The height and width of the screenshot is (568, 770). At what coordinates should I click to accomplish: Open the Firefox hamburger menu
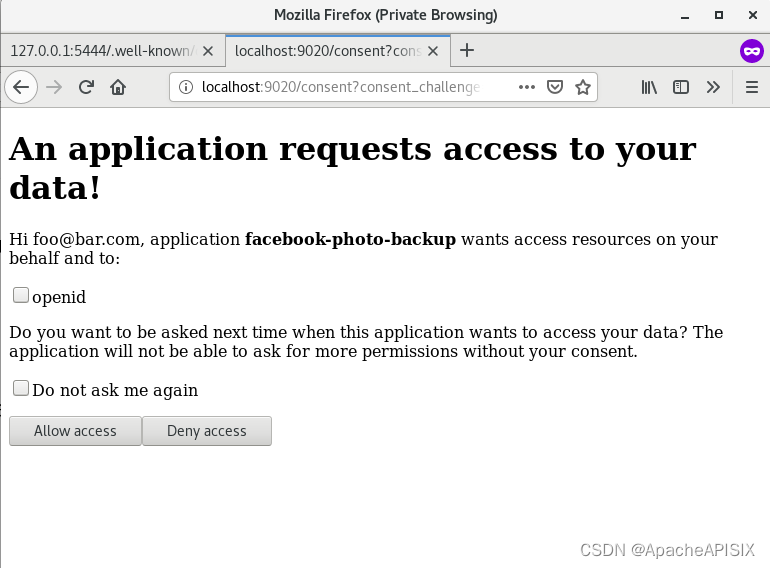coord(751,87)
